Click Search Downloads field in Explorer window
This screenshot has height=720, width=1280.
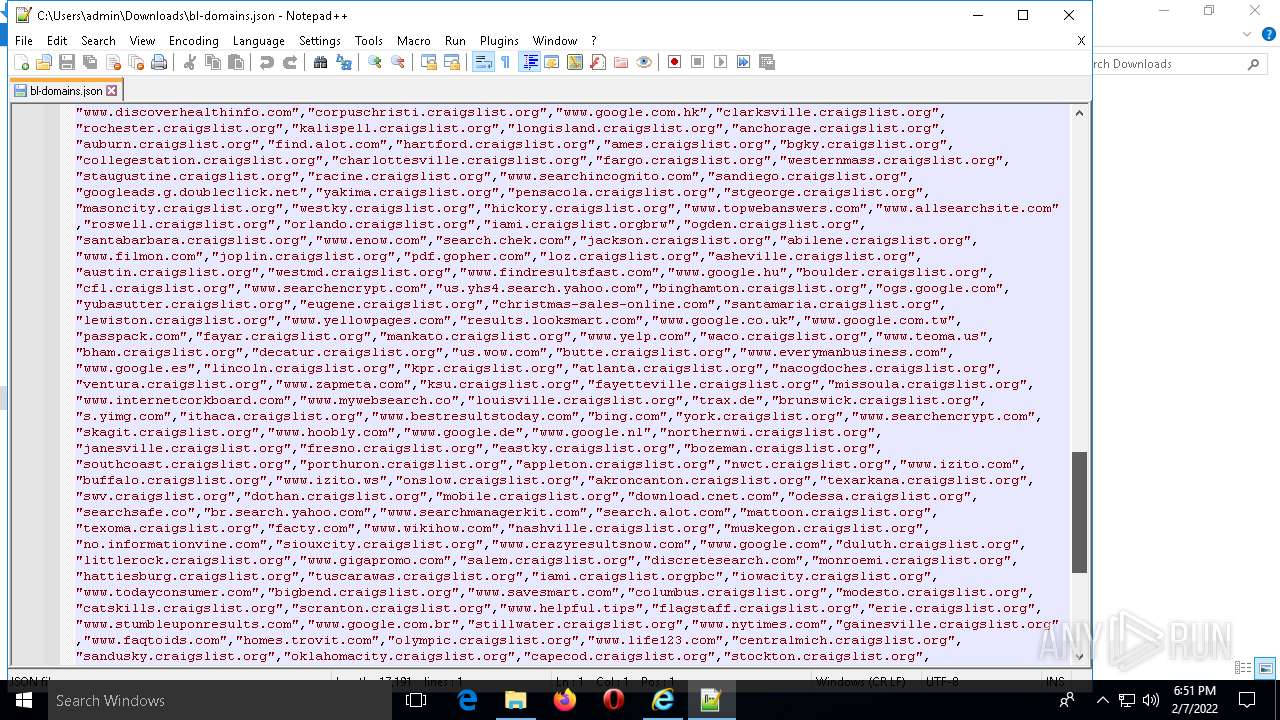click(1172, 64)
